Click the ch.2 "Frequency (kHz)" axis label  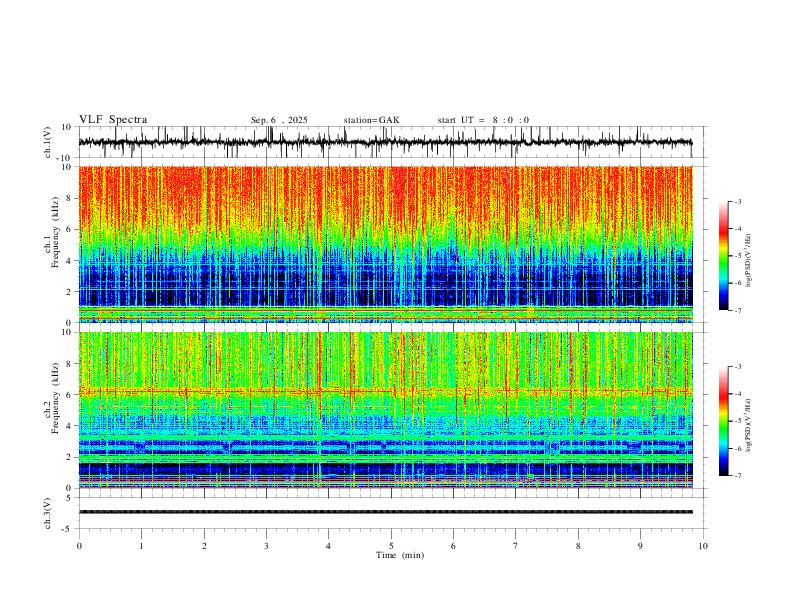tap(55, 398)
